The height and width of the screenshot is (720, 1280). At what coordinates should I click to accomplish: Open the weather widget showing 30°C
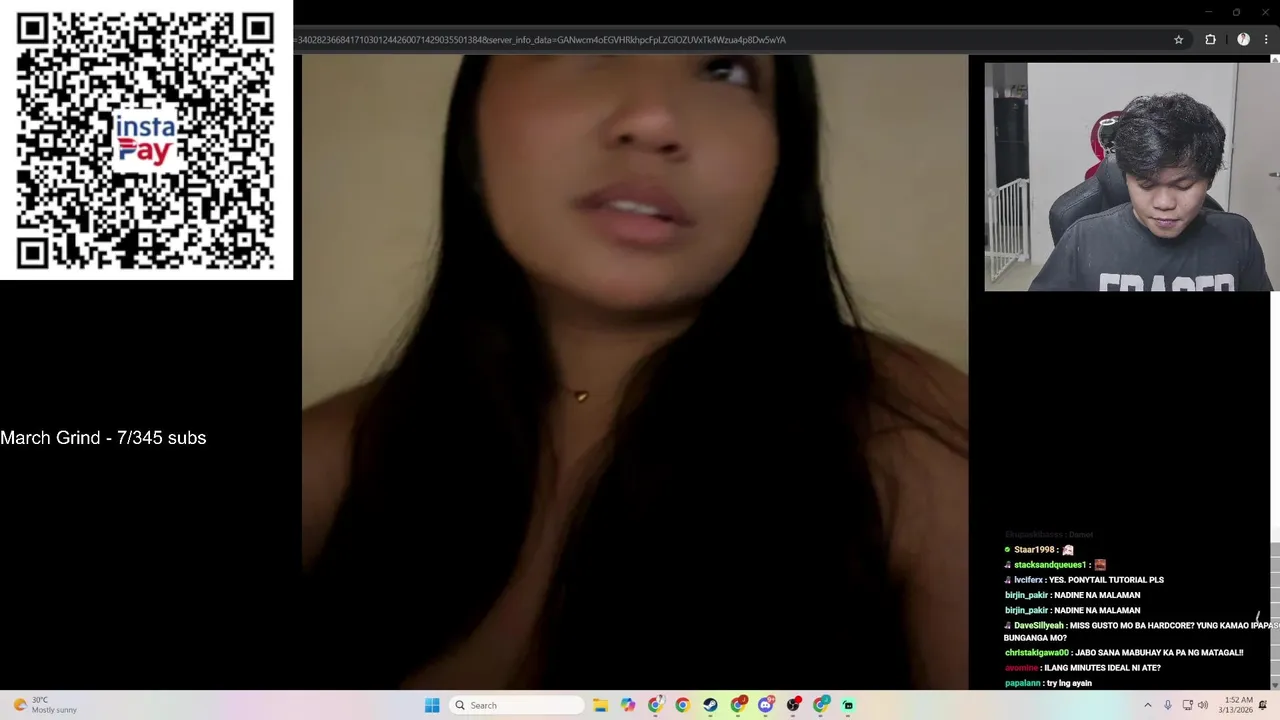(45, 705)
